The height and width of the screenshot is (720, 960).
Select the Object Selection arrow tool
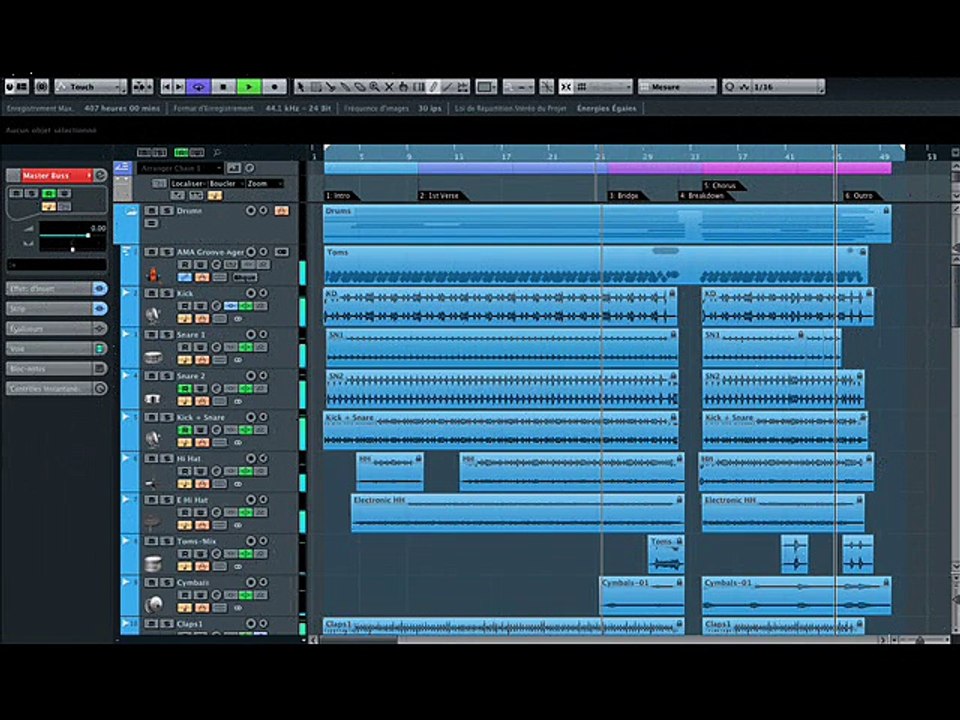300,87
